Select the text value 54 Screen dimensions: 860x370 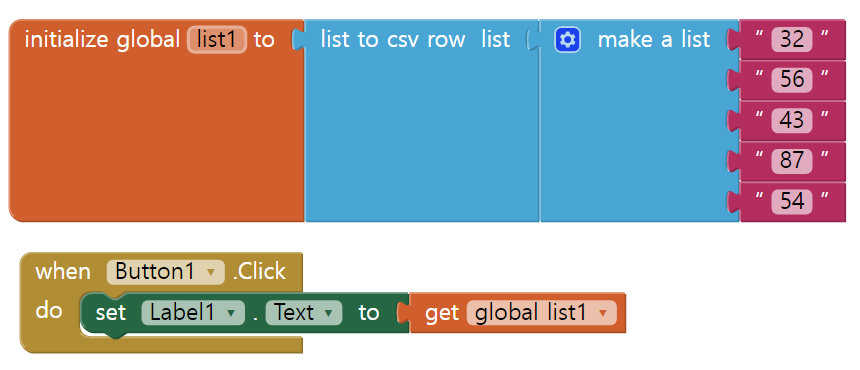791,202
